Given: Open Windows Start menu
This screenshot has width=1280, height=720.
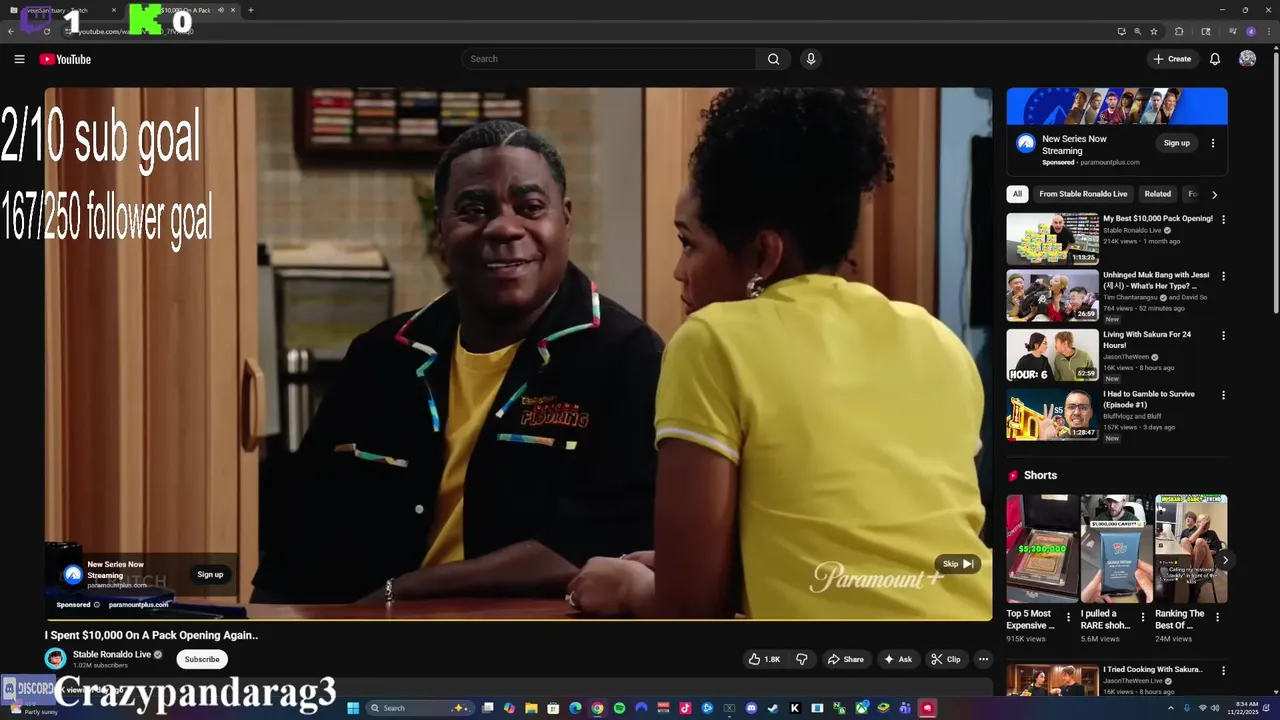Looking at the screenshot, I should 353,708.
